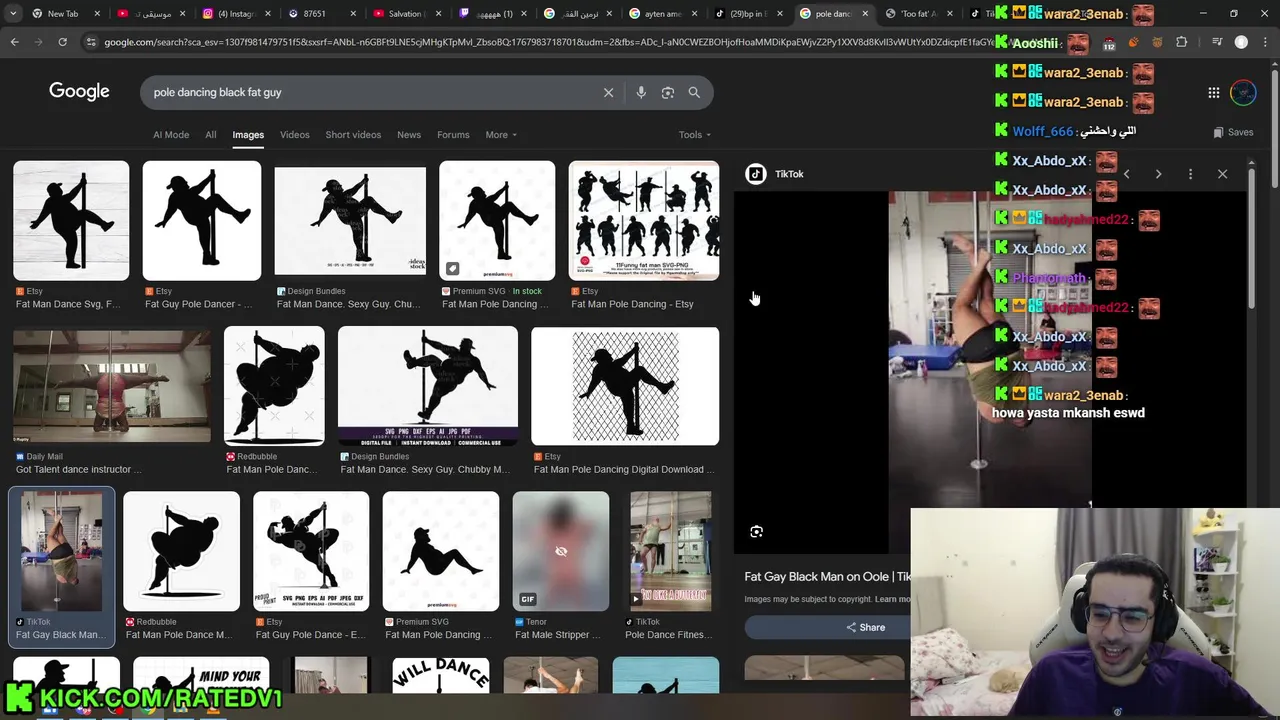
Task: Open search by image camera icon
Action: pyautogui.click(x=667, y=92)
